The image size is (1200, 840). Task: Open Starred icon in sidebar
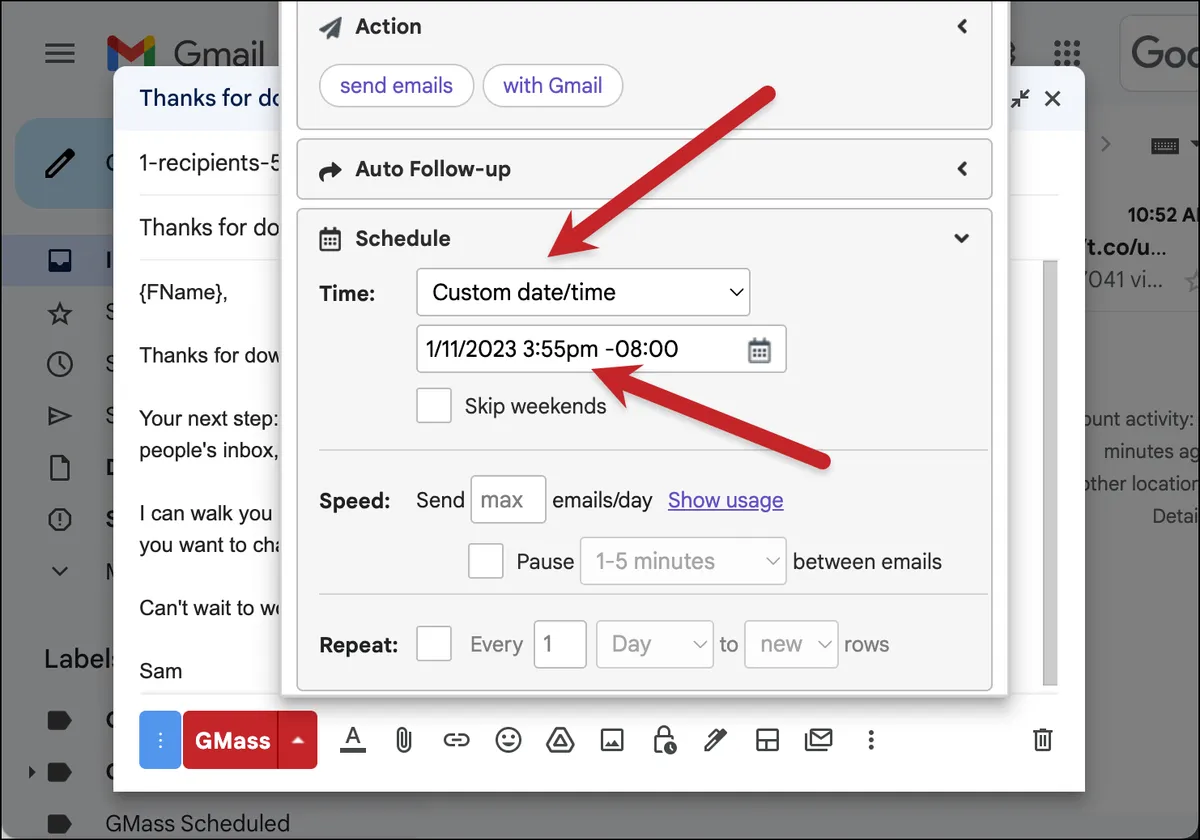[60, 313]
